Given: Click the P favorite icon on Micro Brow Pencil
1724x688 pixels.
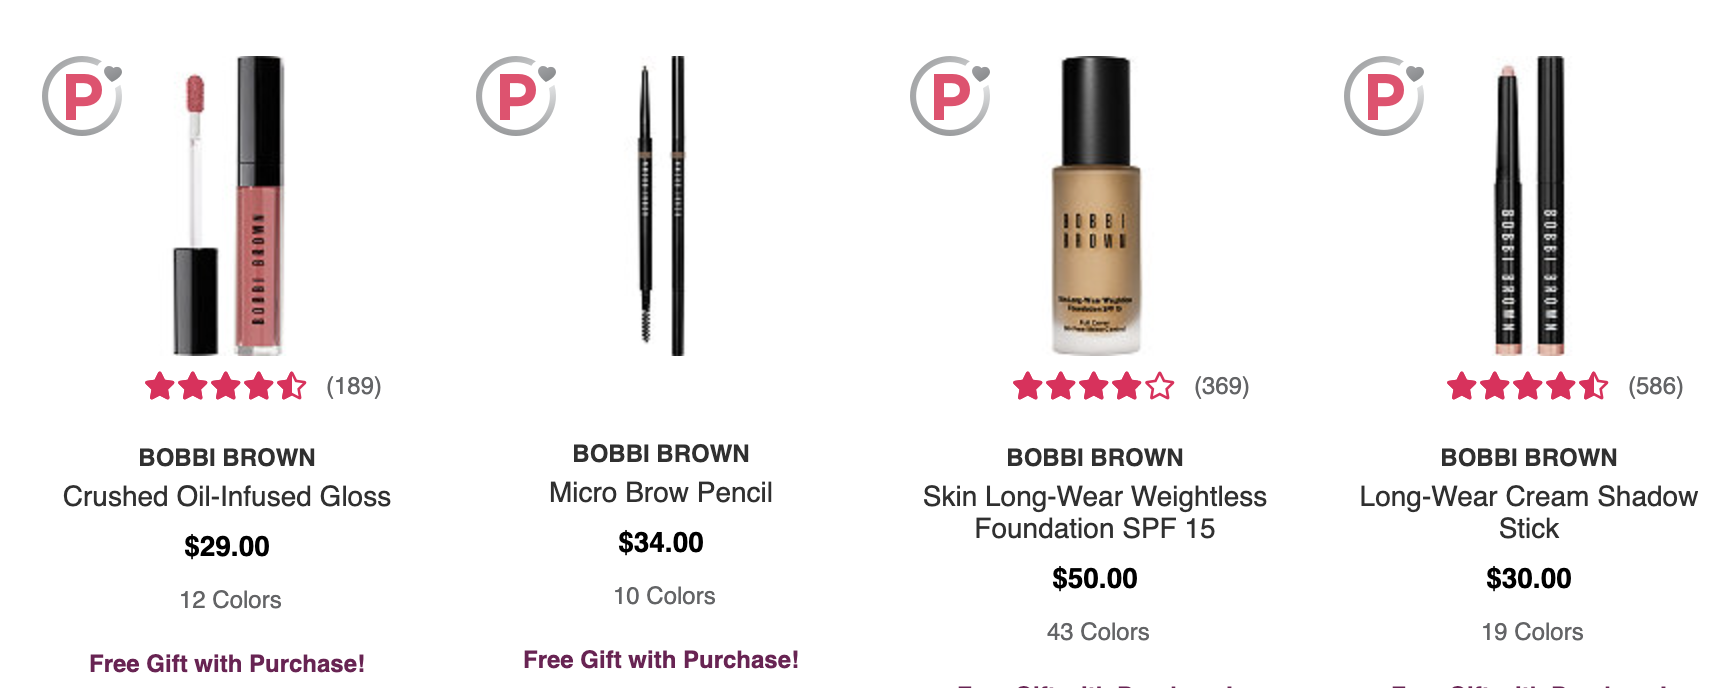Looking at the screenshot, I should point(516,96).
